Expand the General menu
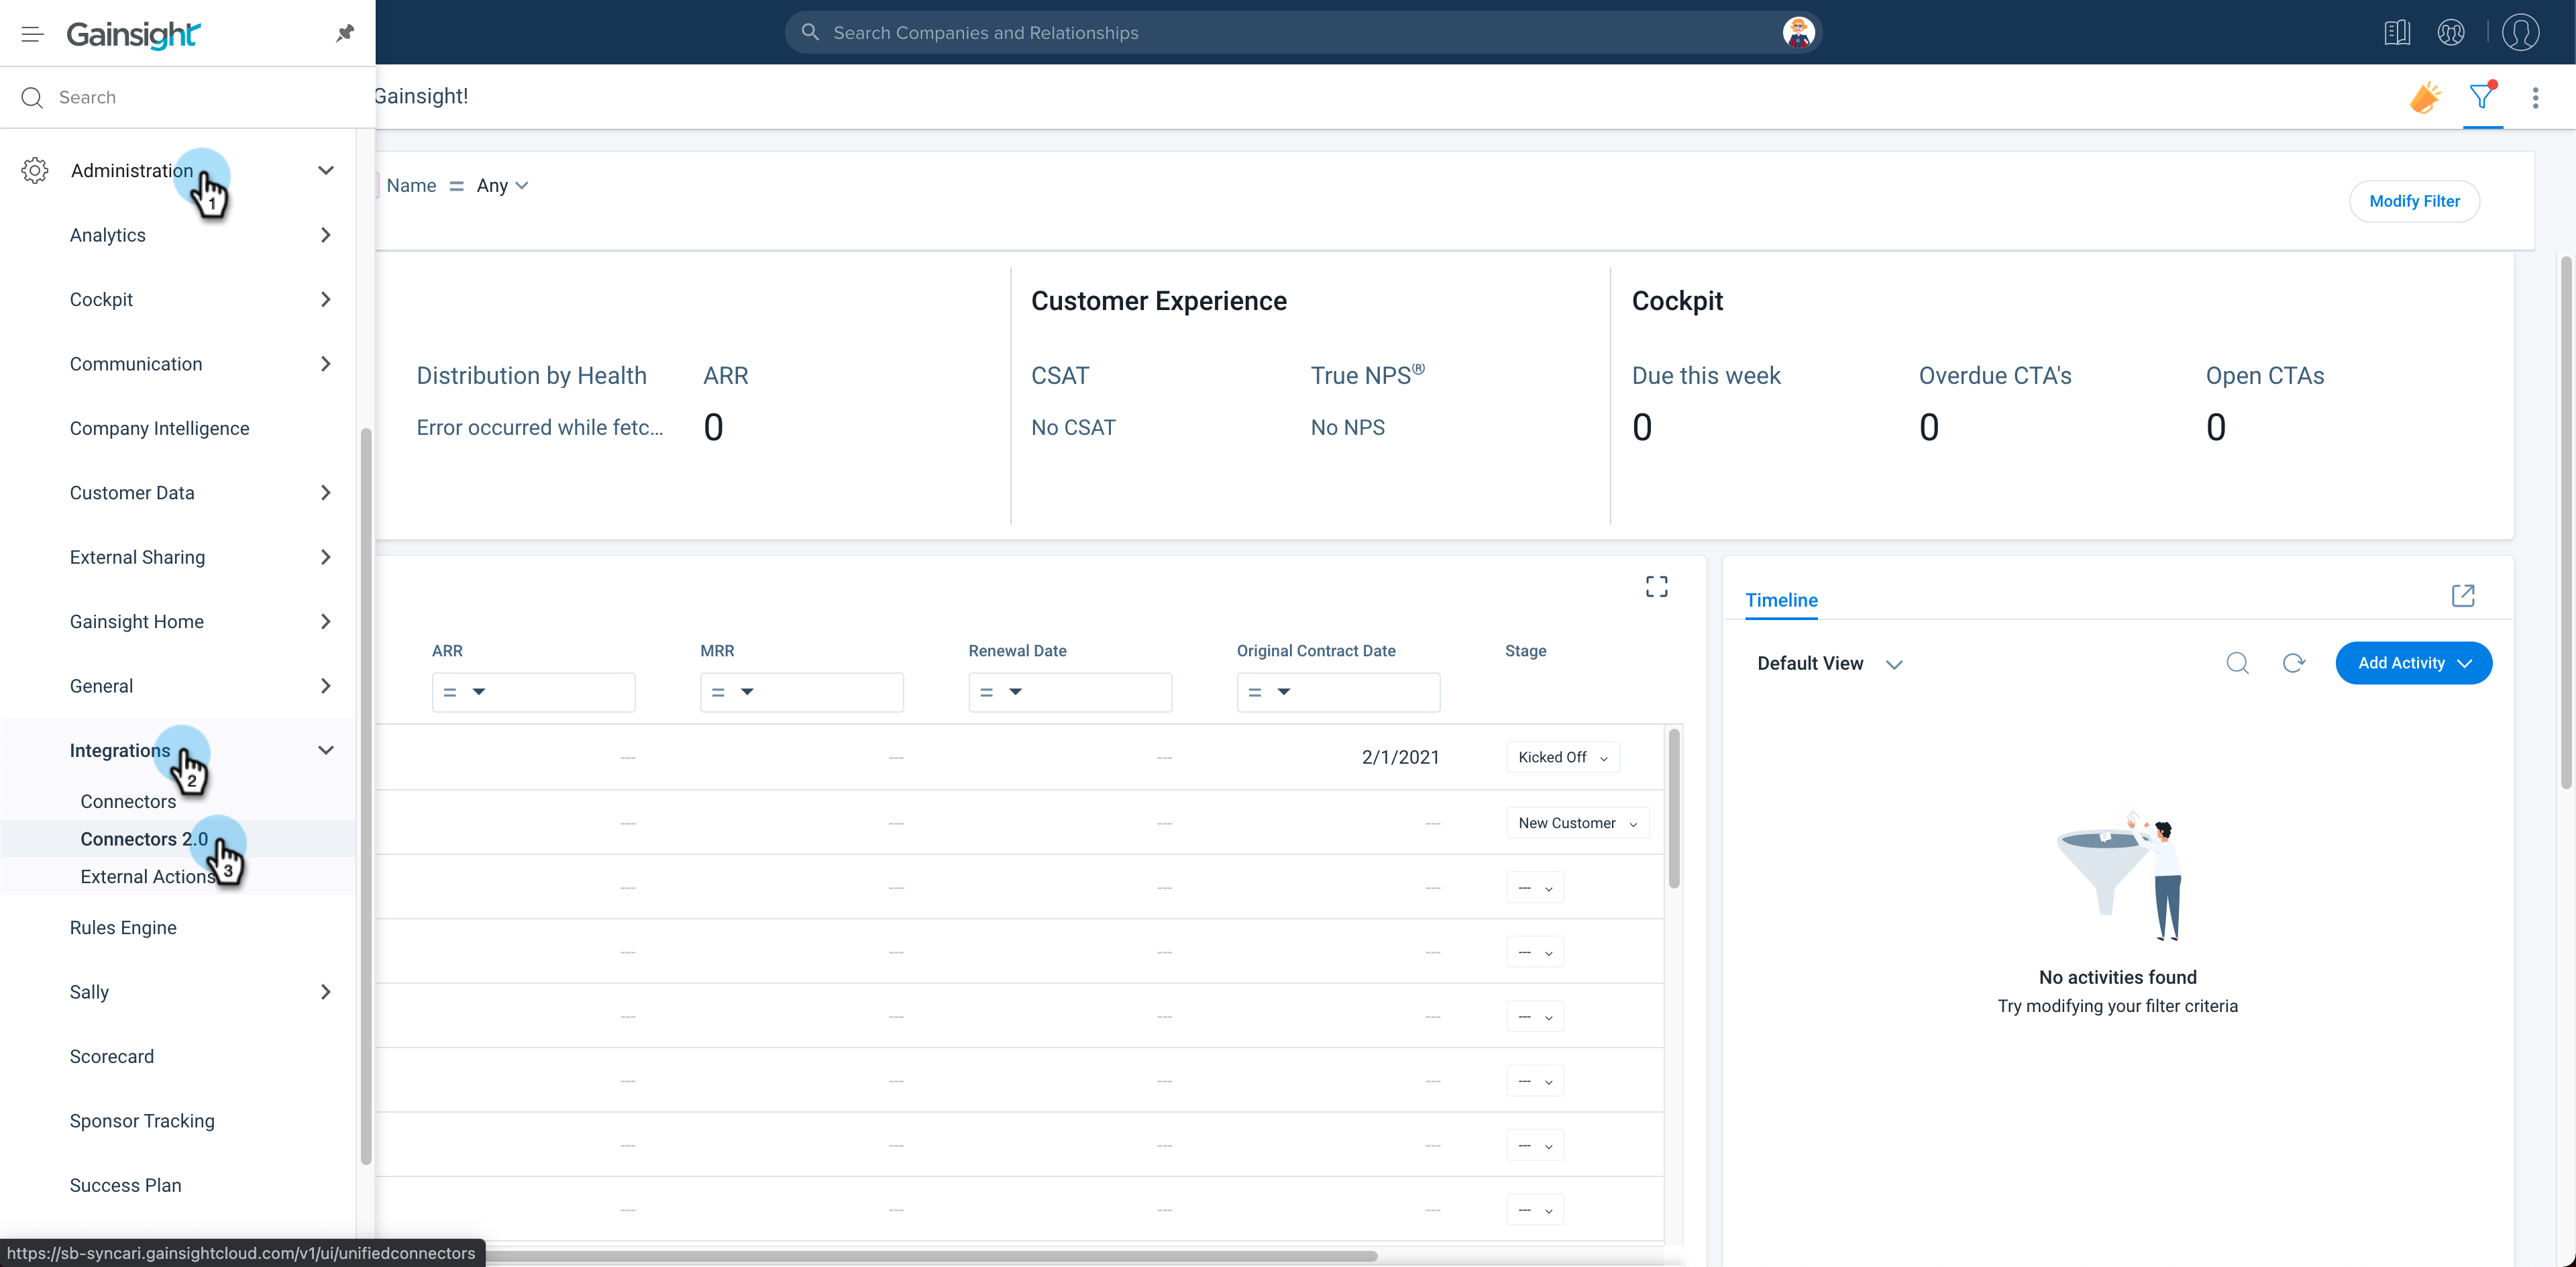The image size is (2576, 1267). (326, 686)
